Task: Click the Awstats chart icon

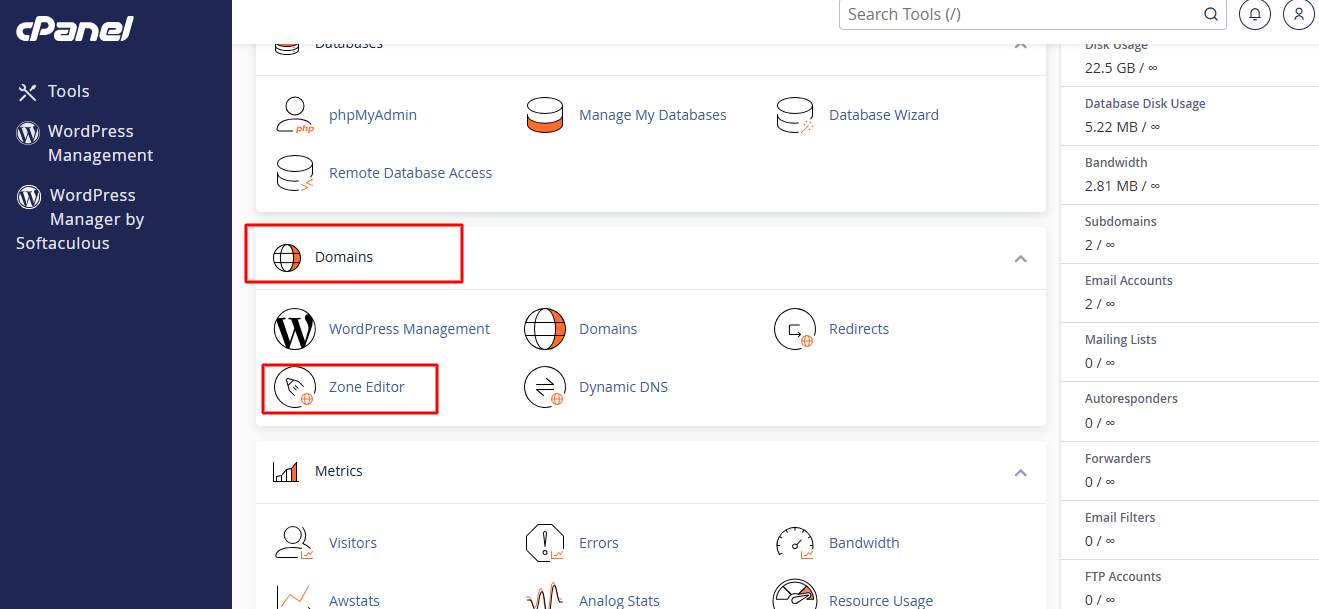Action: click(x=295, y=595)
